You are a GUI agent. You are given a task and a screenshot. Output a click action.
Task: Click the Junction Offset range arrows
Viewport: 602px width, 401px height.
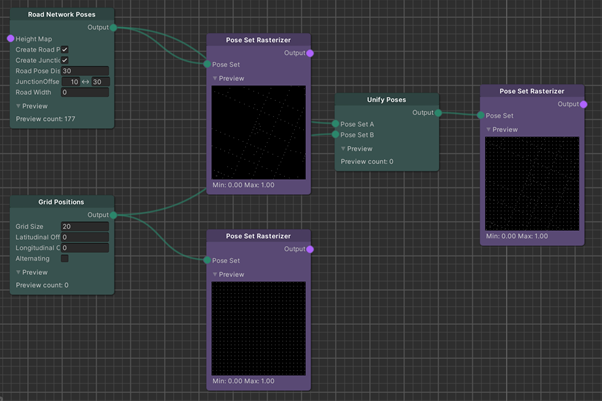(86, 82)
